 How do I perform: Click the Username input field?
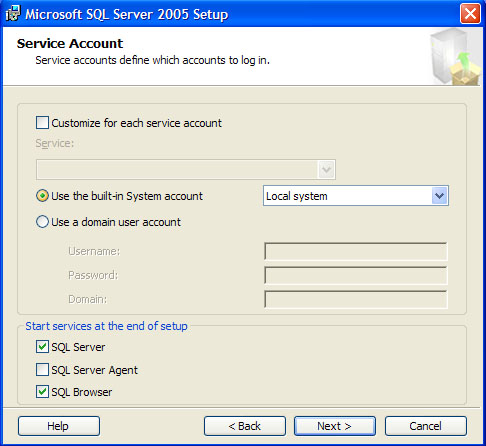pos(356,251)
